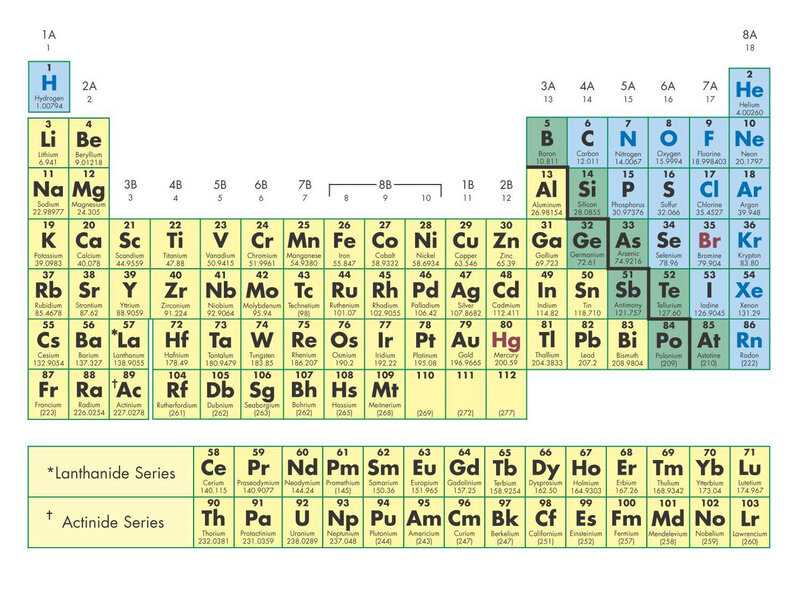Select the Lithium (Li) cell
This screenshot has height=600, width=800.
pos(48,143)
